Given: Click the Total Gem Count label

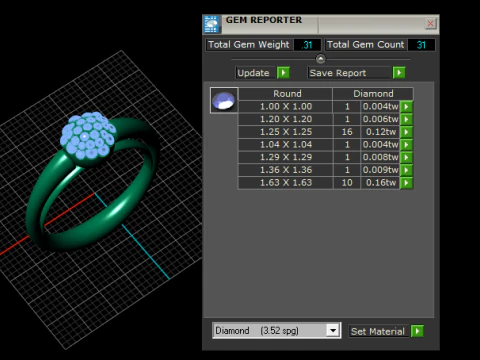Looking at the screenshot, I should pyautogui.click(x=365, y=45).
